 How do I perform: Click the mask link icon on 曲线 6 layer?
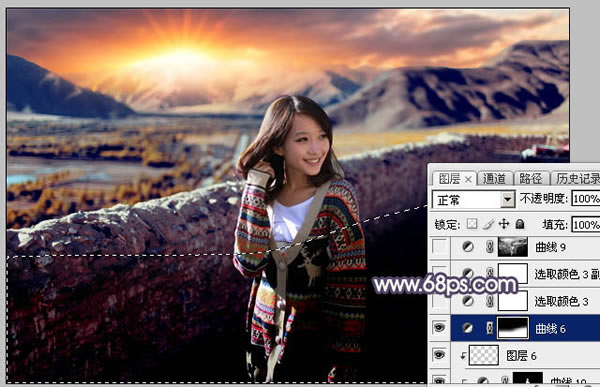coord(489,328)
